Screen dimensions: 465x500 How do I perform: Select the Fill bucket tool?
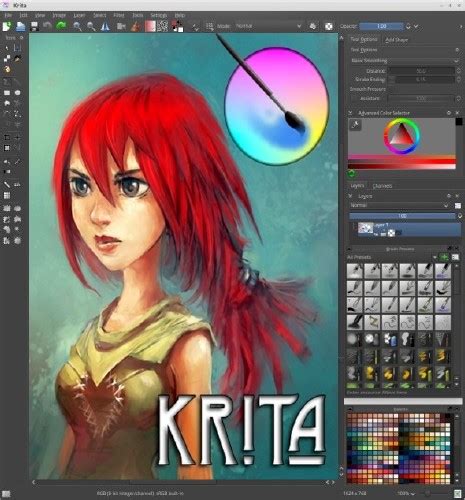click(7, 162)
